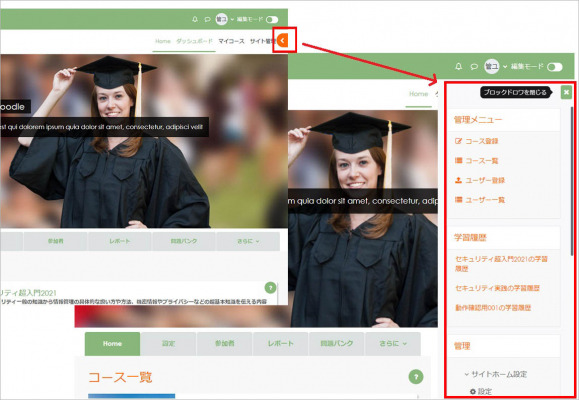
Task: Click the 管理メニュー block heading
Action: (478, 120)
